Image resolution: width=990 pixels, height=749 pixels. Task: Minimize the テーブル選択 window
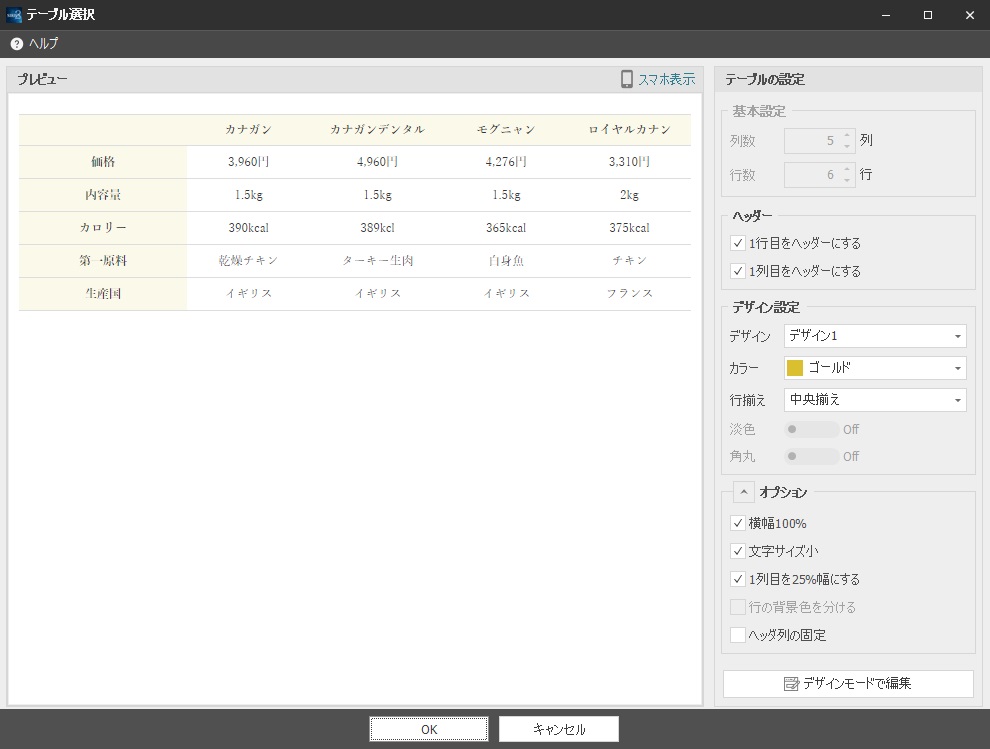tap(886, 15)
